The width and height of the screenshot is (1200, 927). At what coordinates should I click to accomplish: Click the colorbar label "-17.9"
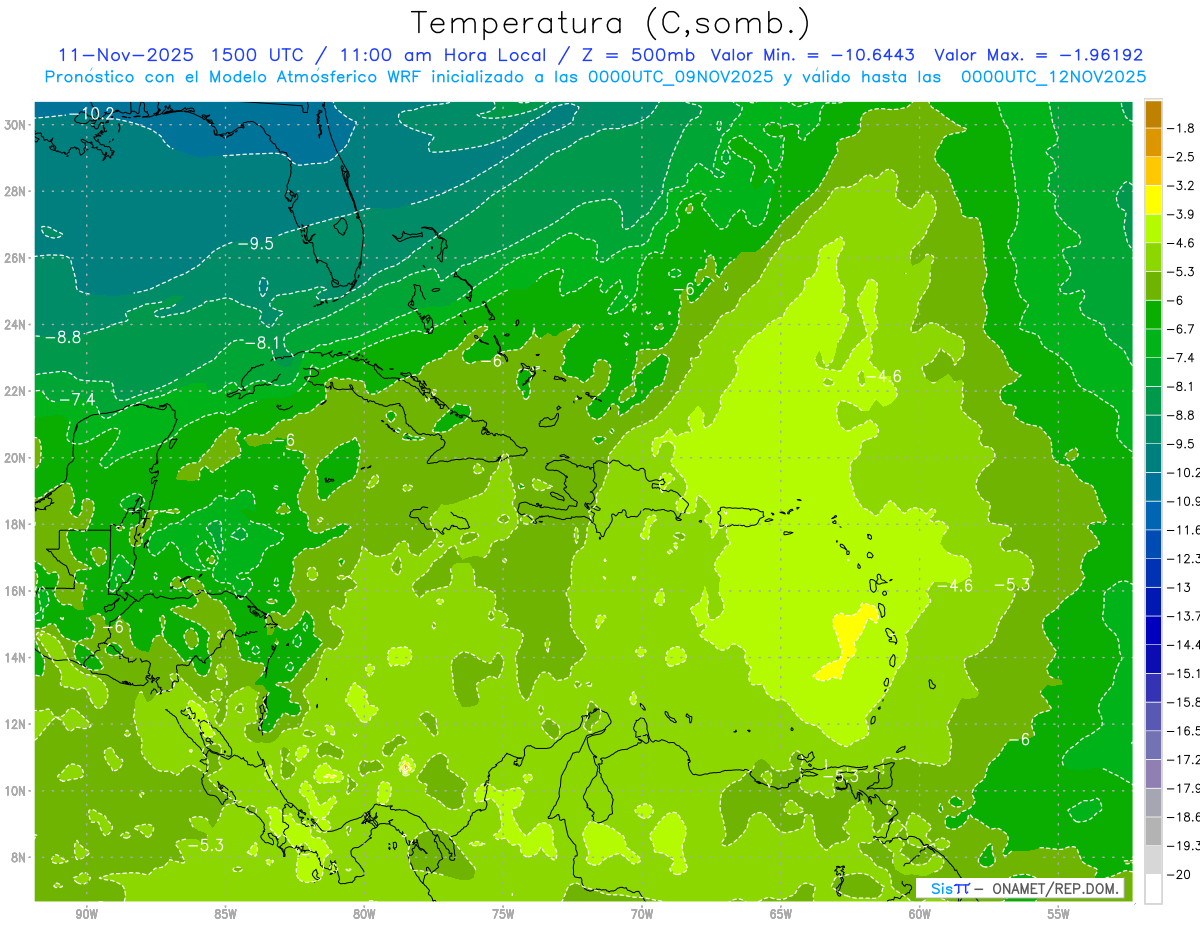coord(1184,788)
